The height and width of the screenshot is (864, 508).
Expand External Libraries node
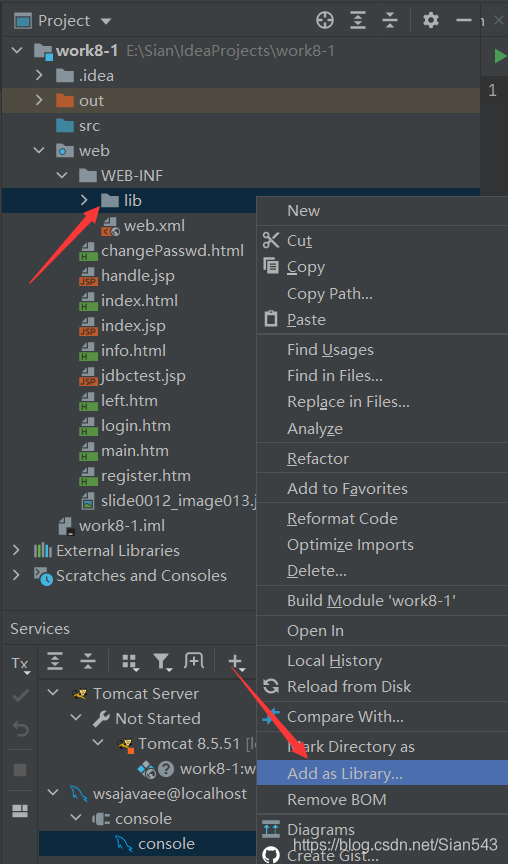pos(16,550)
